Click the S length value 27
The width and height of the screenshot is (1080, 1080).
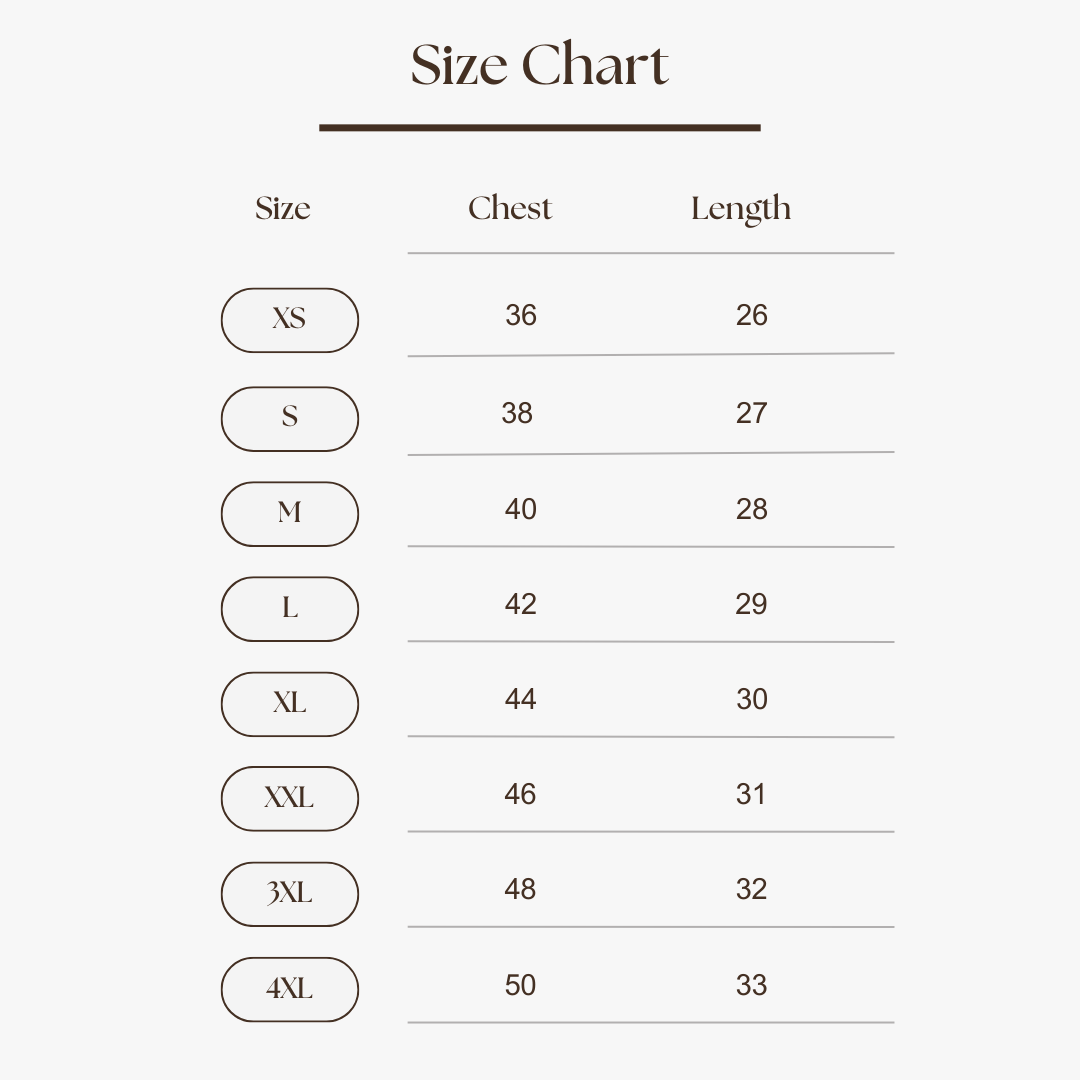tap(751, 414)
